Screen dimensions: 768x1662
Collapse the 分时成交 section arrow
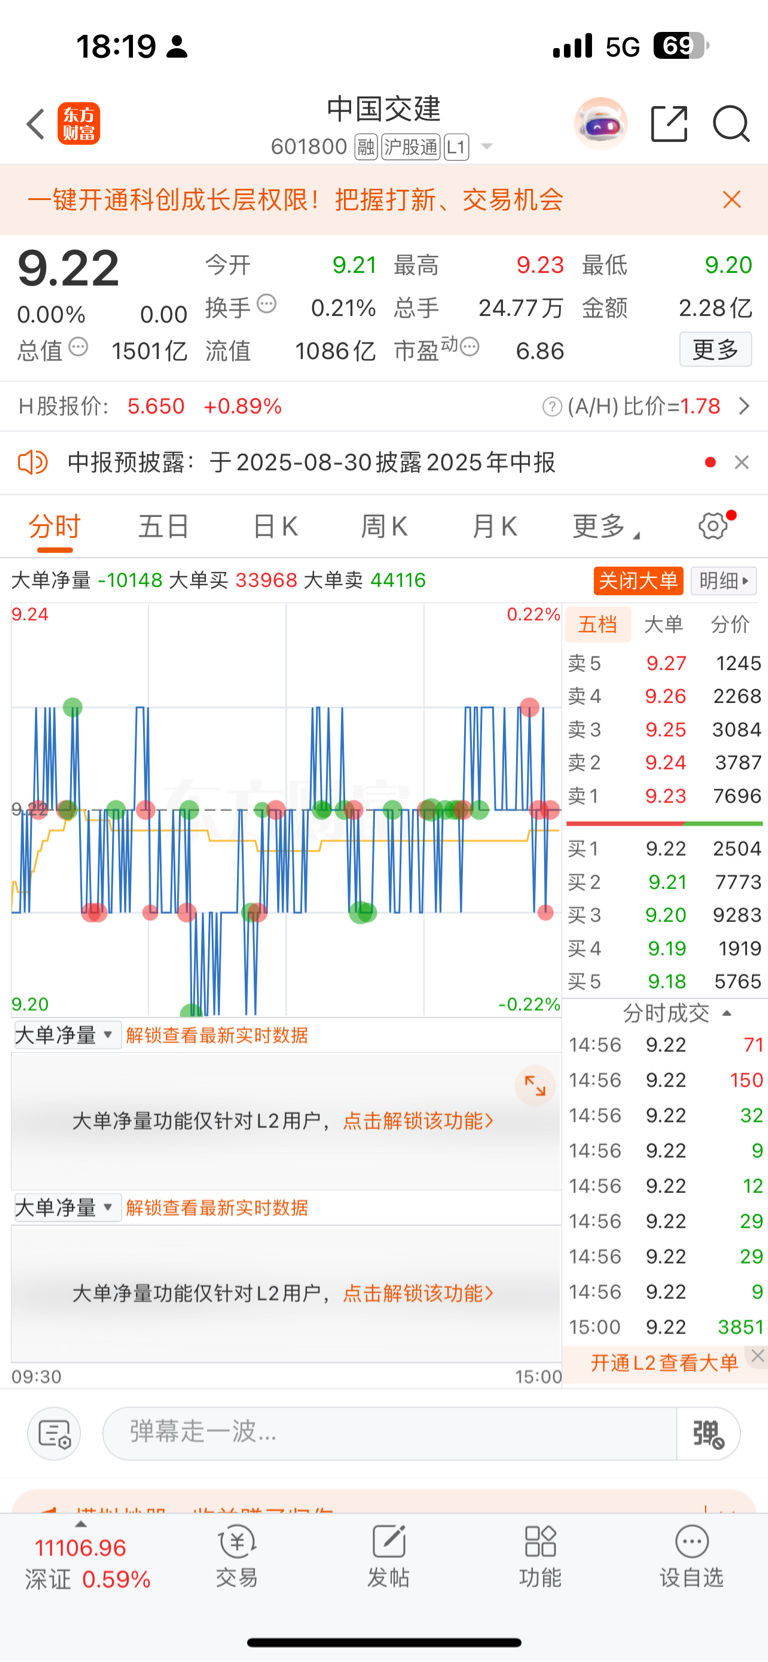(x=727, y=1013)
